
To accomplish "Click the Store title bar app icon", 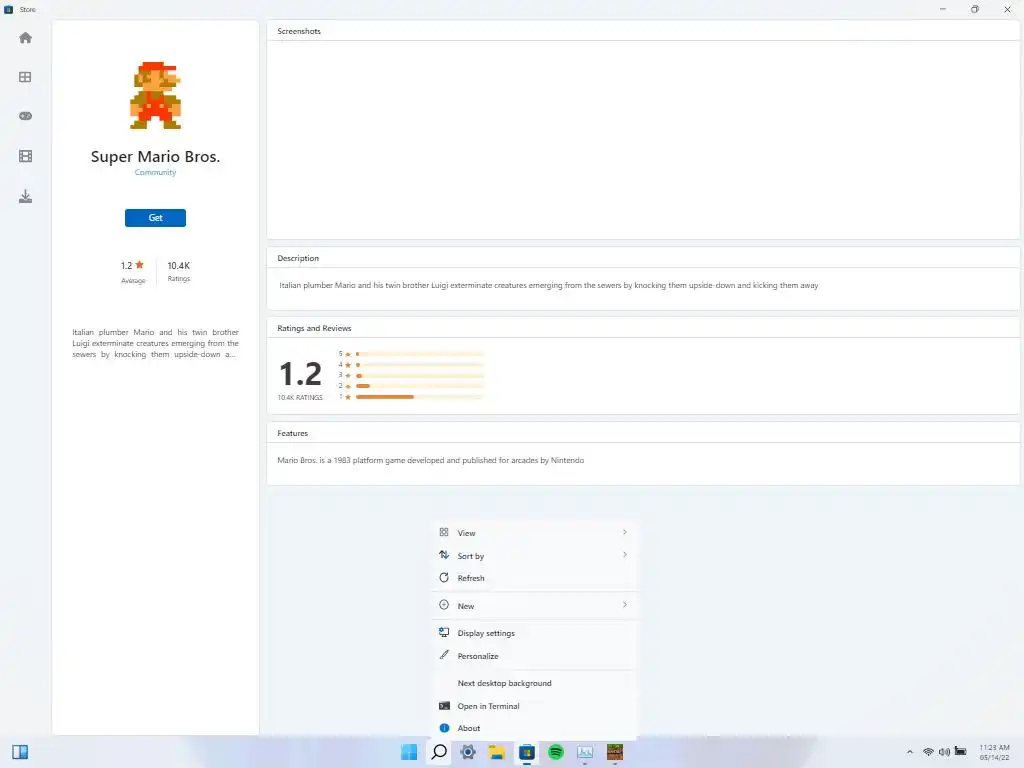I will pyautogui.click(x=8, y=9).
